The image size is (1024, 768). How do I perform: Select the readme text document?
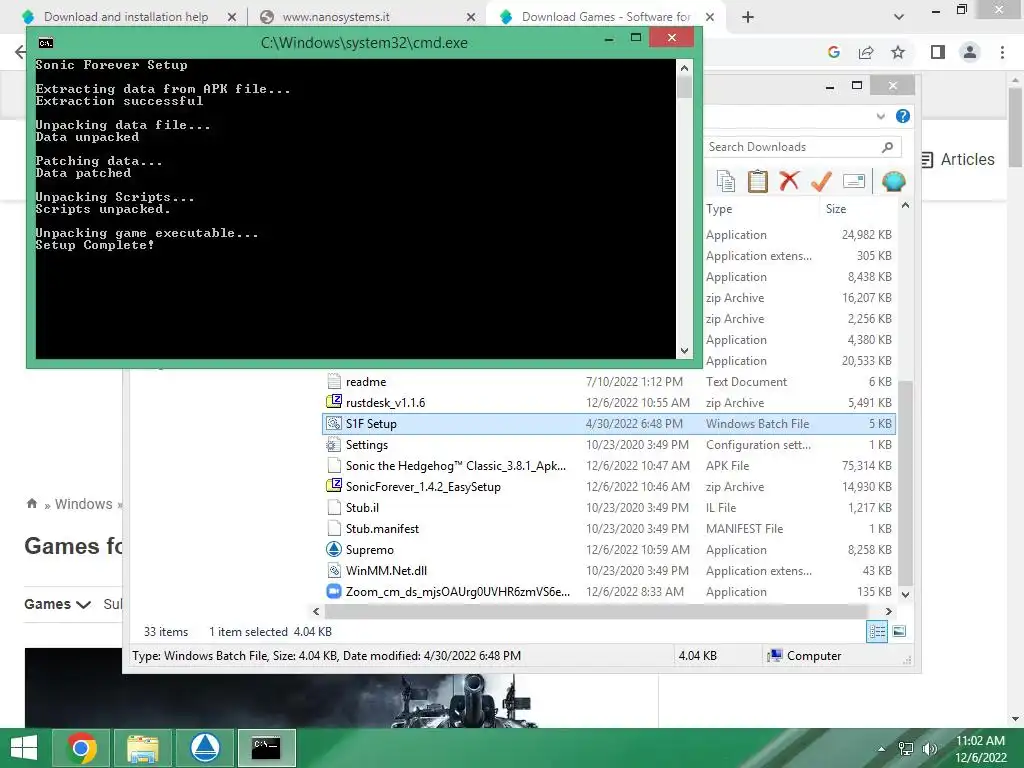pos(609,382)
